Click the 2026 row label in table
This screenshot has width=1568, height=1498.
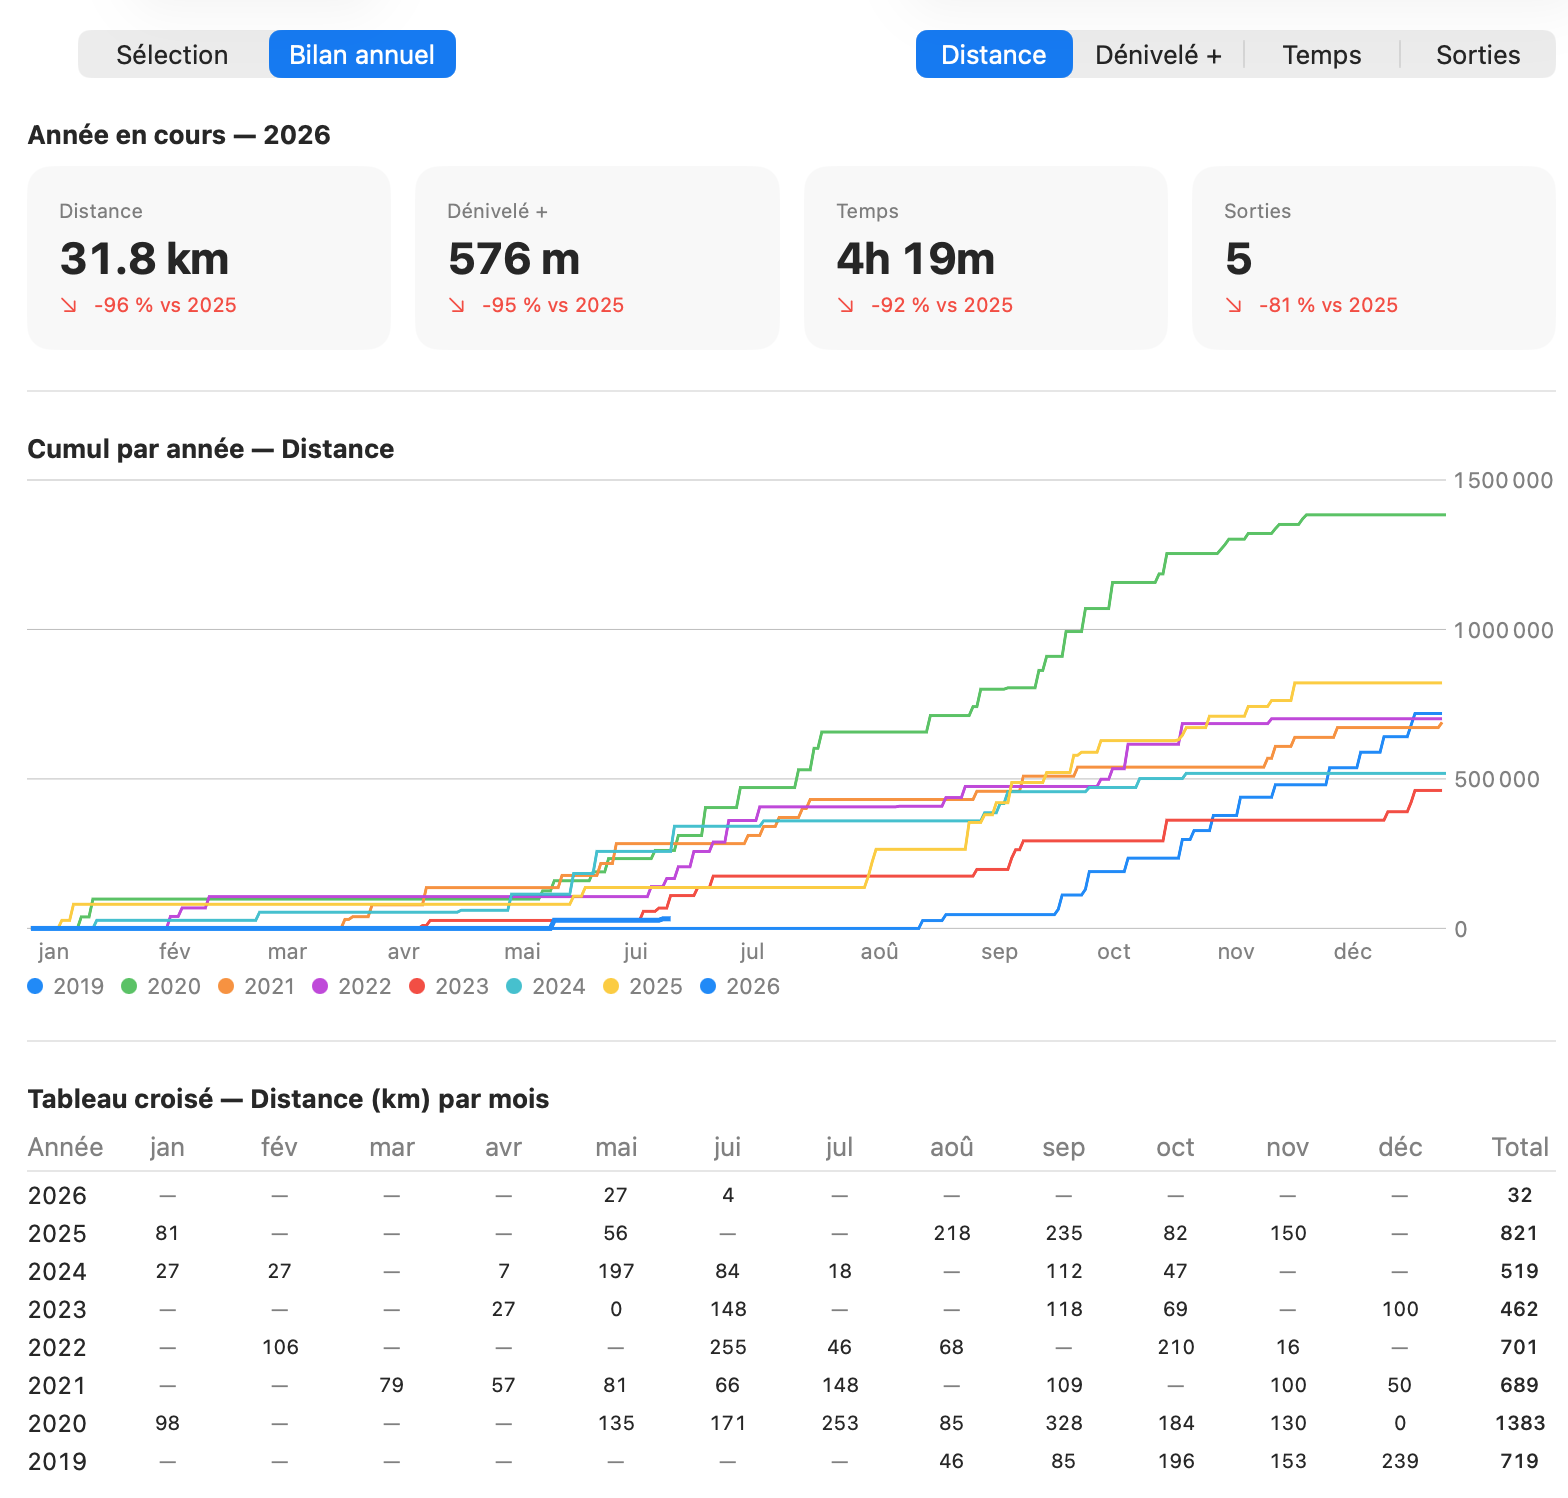pyautogui.click(x=58, y=1195)
